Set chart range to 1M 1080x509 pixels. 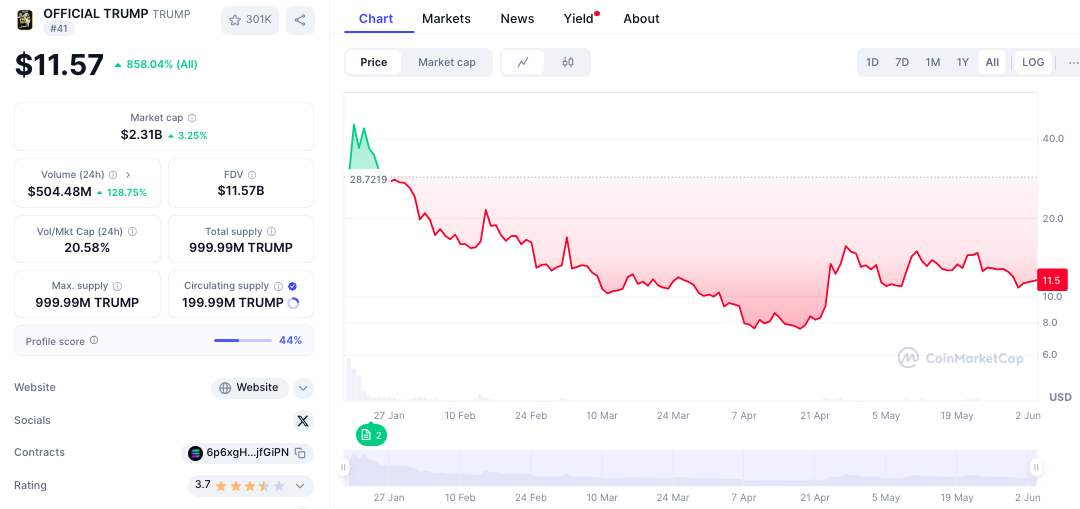click(933, 63)
